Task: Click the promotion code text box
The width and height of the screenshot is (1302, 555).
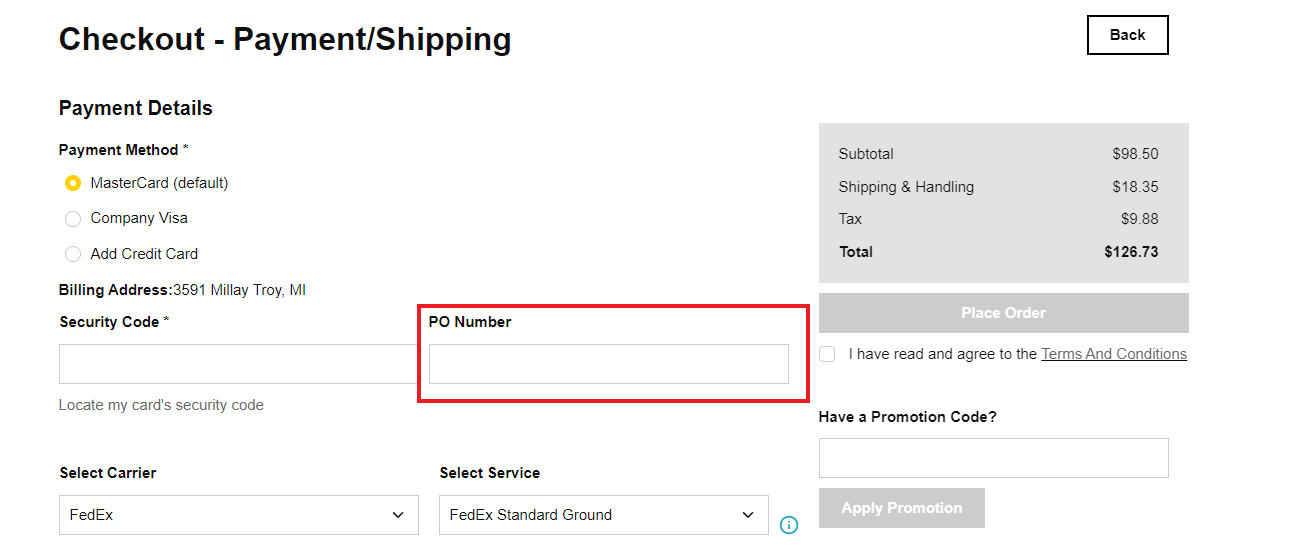Action: pos(993,458)
